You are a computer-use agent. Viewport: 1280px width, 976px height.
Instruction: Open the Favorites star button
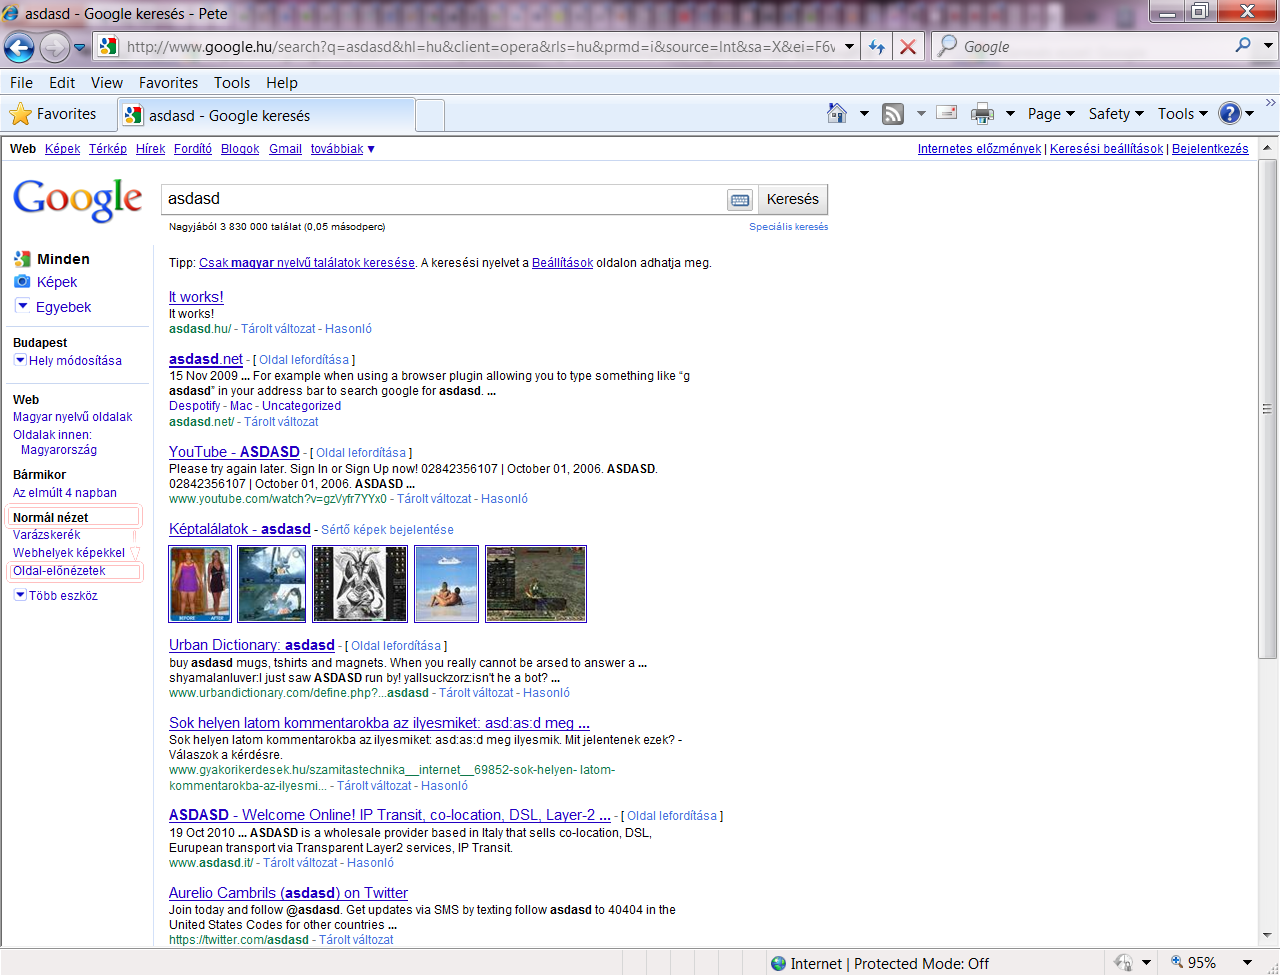tap(54, 114)
